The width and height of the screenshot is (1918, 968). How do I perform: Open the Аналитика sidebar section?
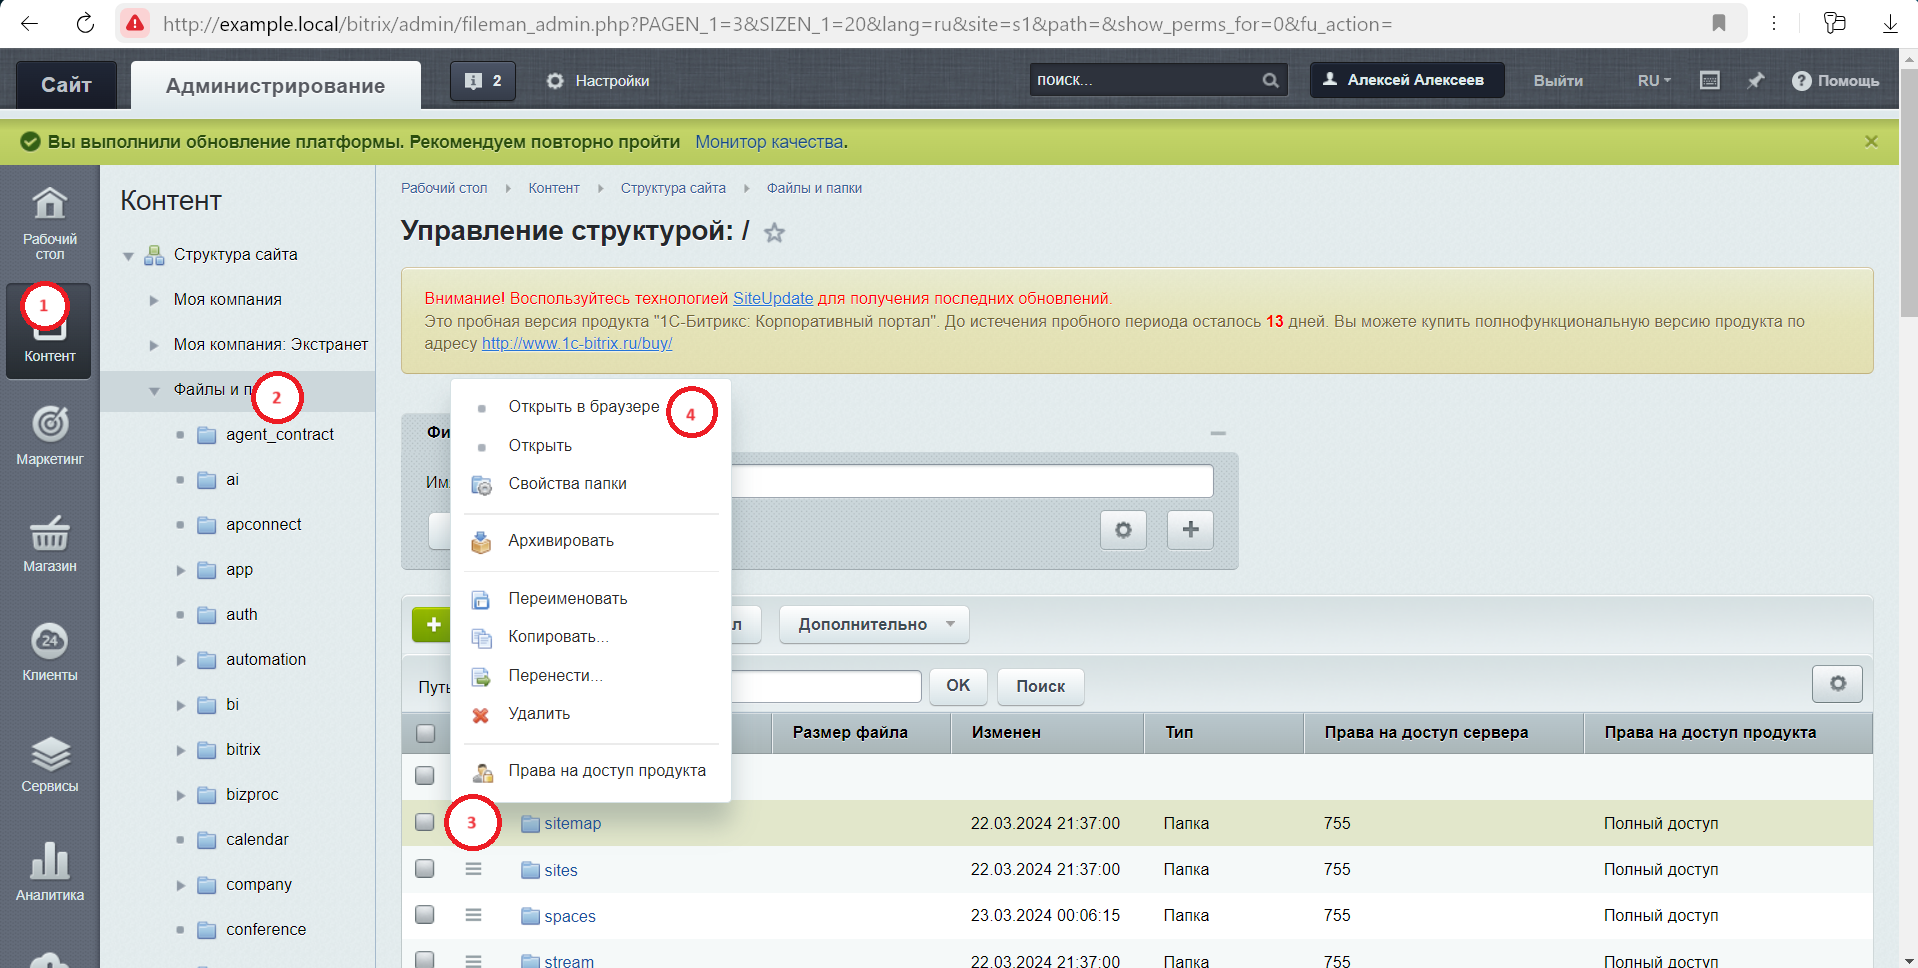coord(50,872)
